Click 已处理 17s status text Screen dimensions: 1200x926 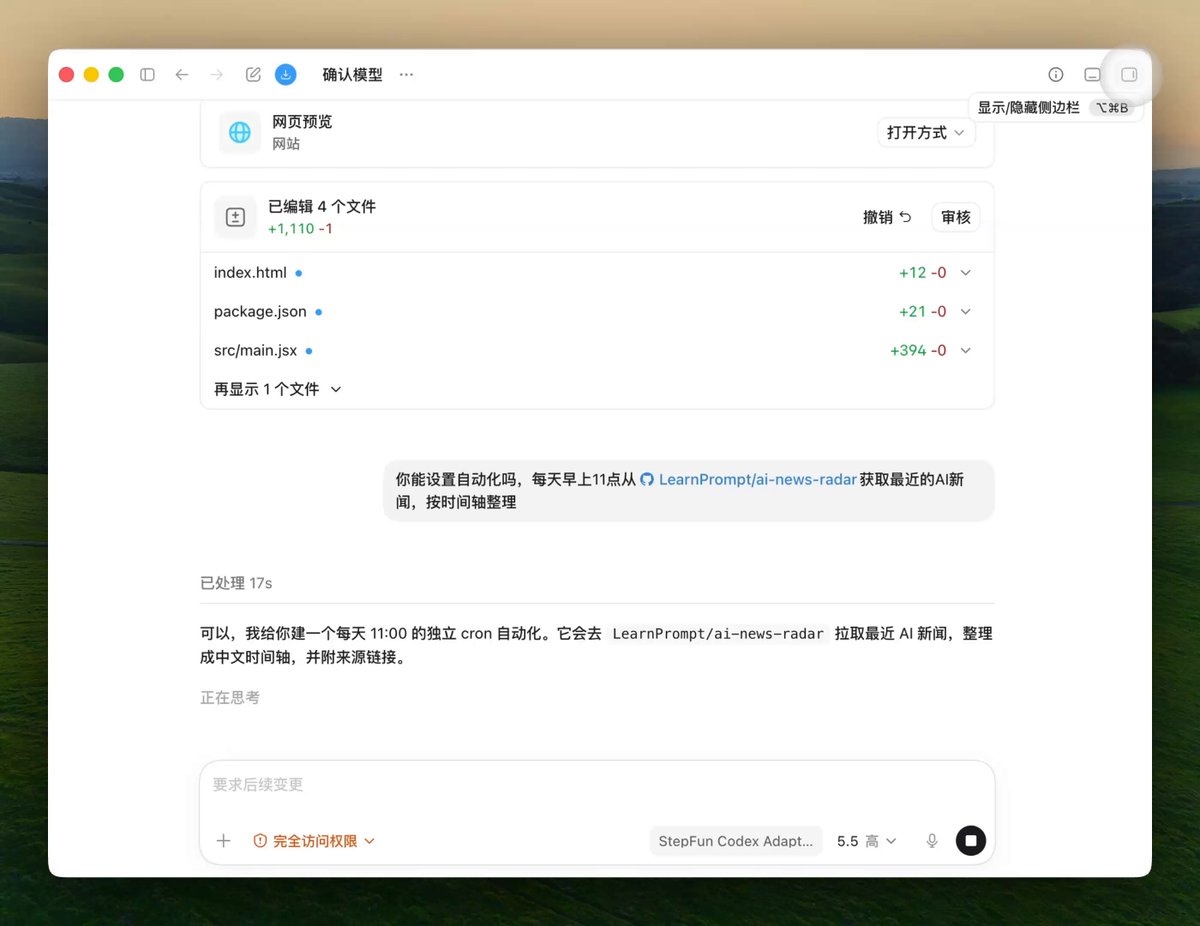[x=236, y=583]
